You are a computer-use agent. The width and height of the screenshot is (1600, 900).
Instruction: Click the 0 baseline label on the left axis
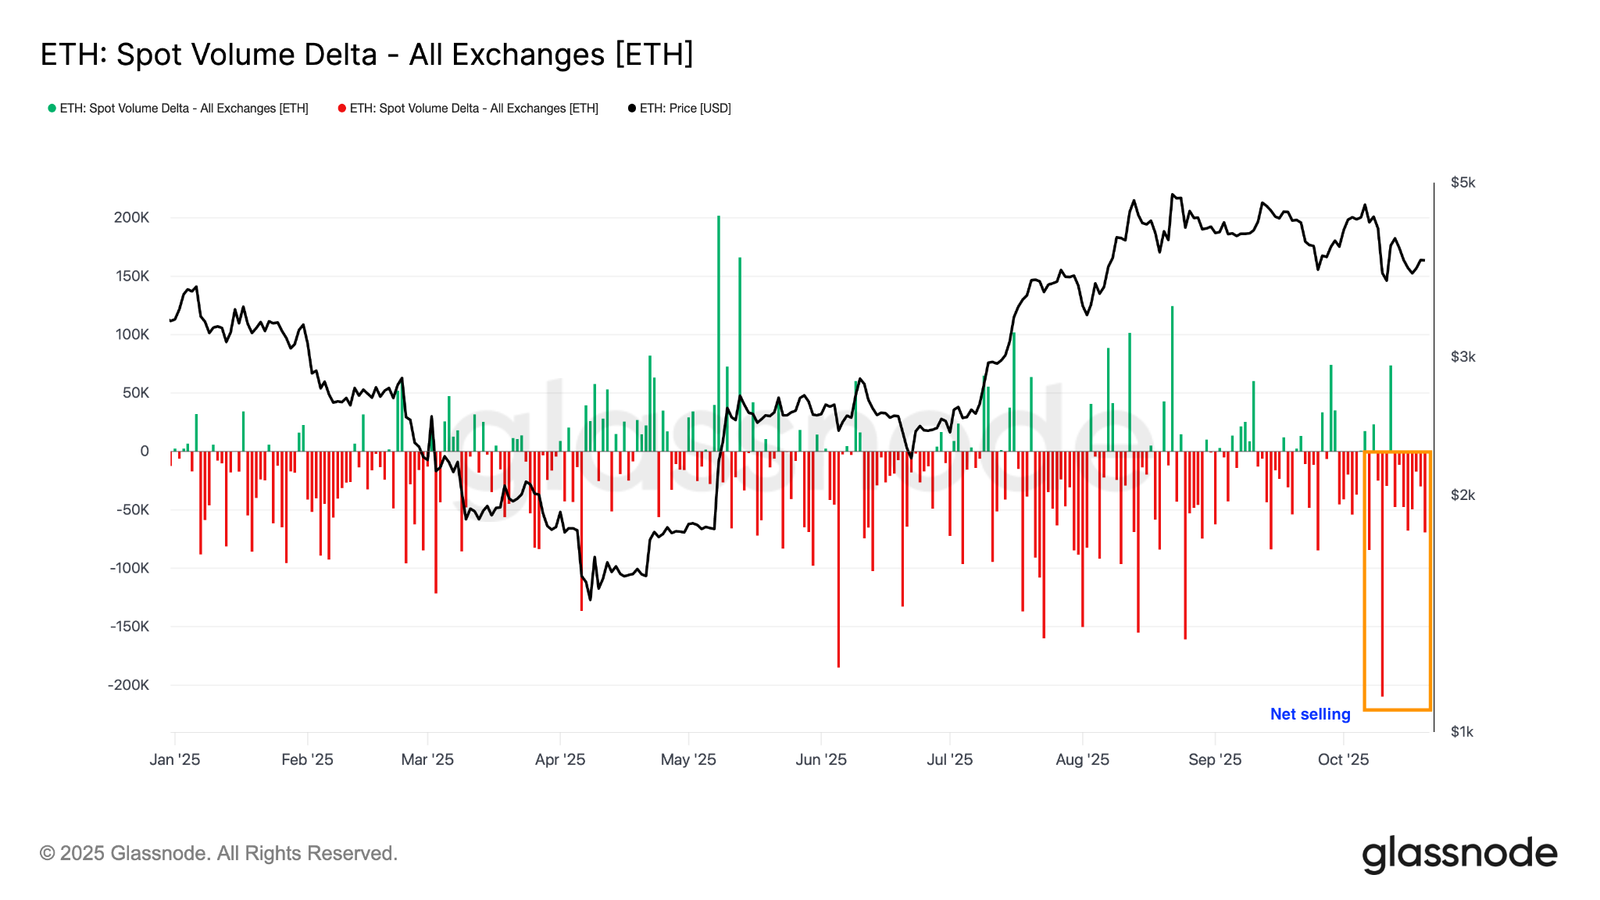pos(144,451)
